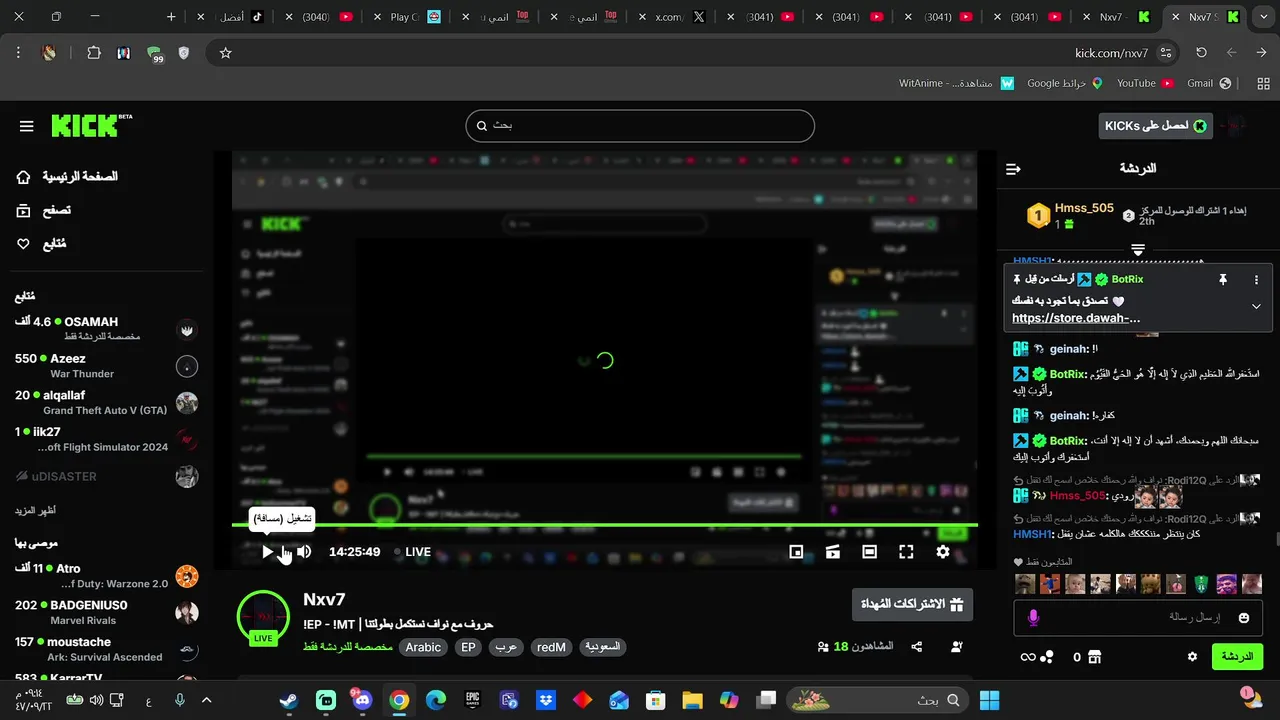Enter fullscreen mode on the video
This screenshot has height=720, width=1280.
(x=906, y=551)
